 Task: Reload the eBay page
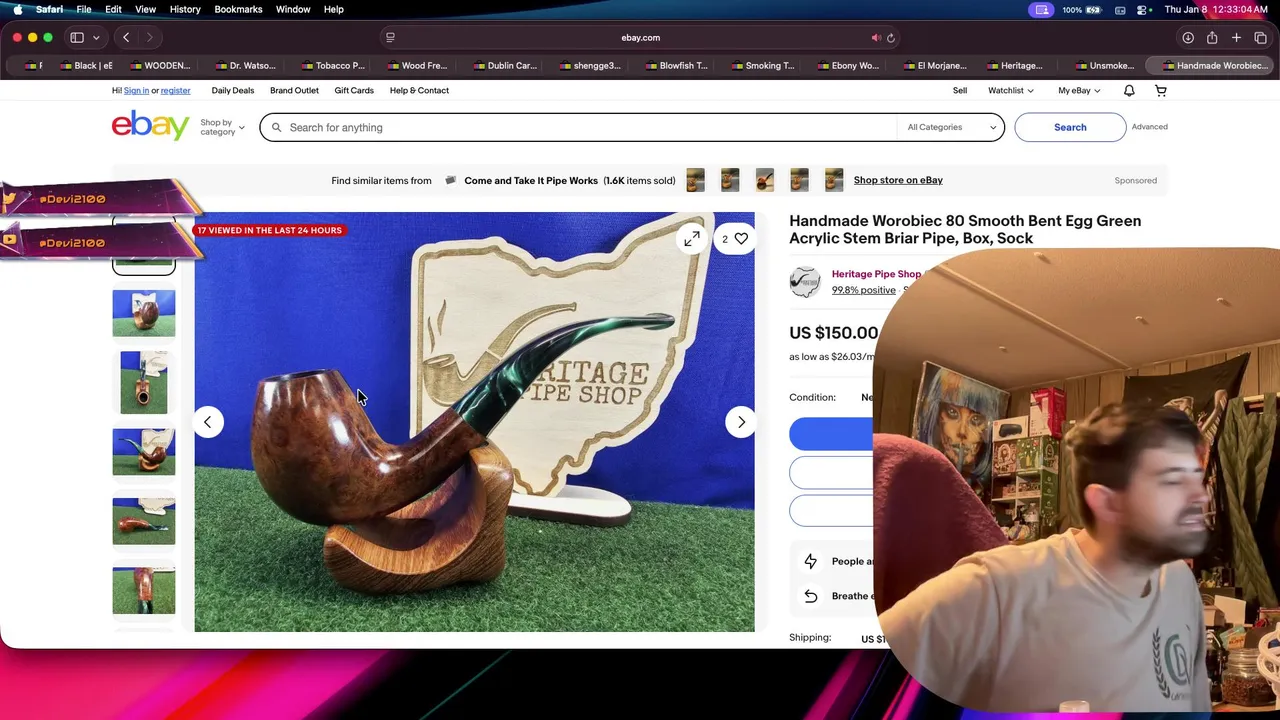coord(891,38)
